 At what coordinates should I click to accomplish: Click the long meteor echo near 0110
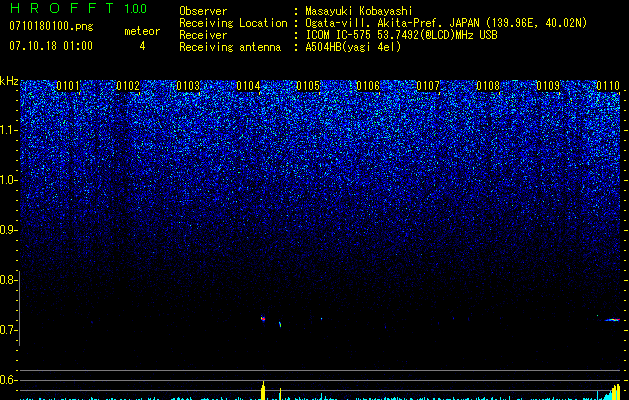tap(613, 320)
